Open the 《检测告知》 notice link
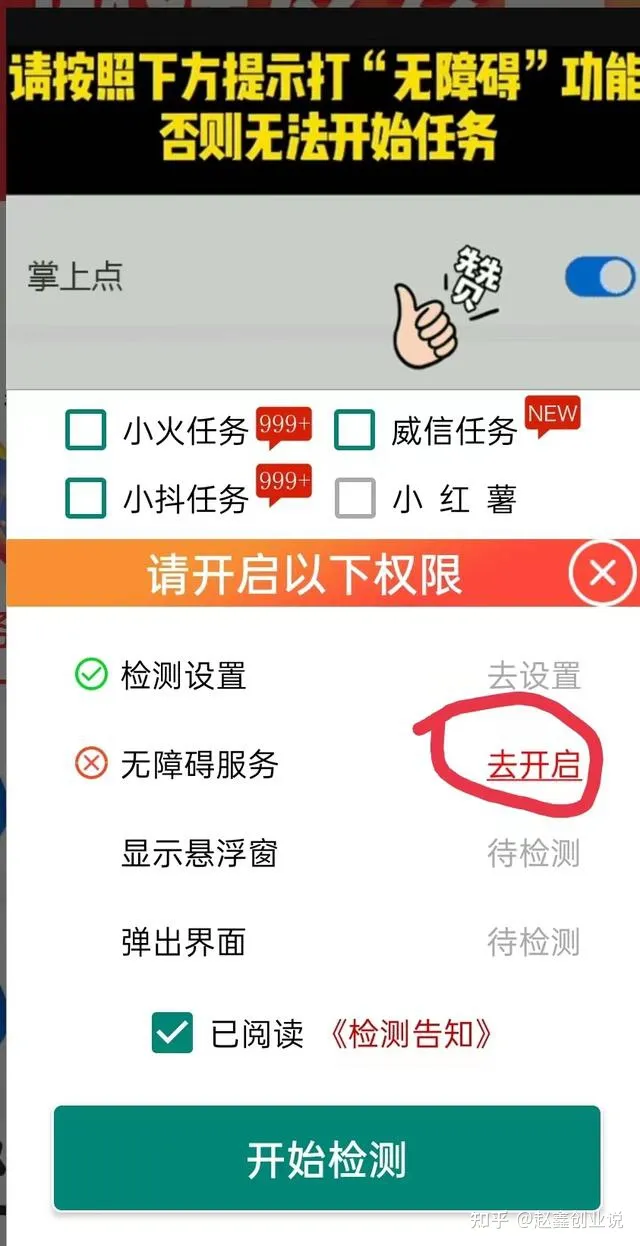This screenshot has height=1246, width=640. 409,1034
